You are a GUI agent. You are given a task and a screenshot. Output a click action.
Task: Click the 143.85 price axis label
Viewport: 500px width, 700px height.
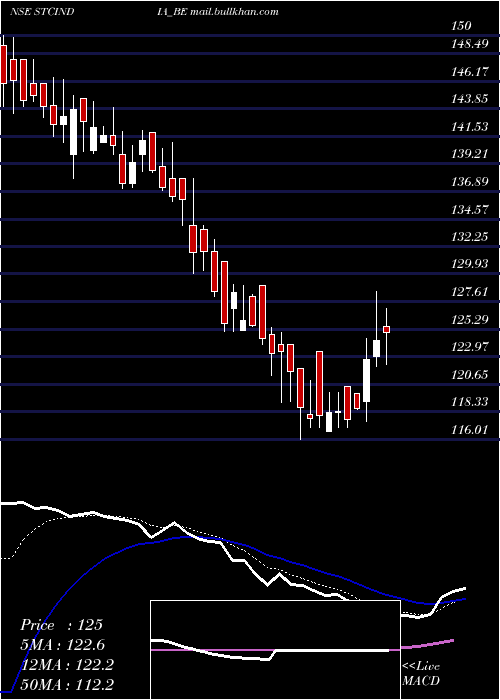tap(470, 99)
